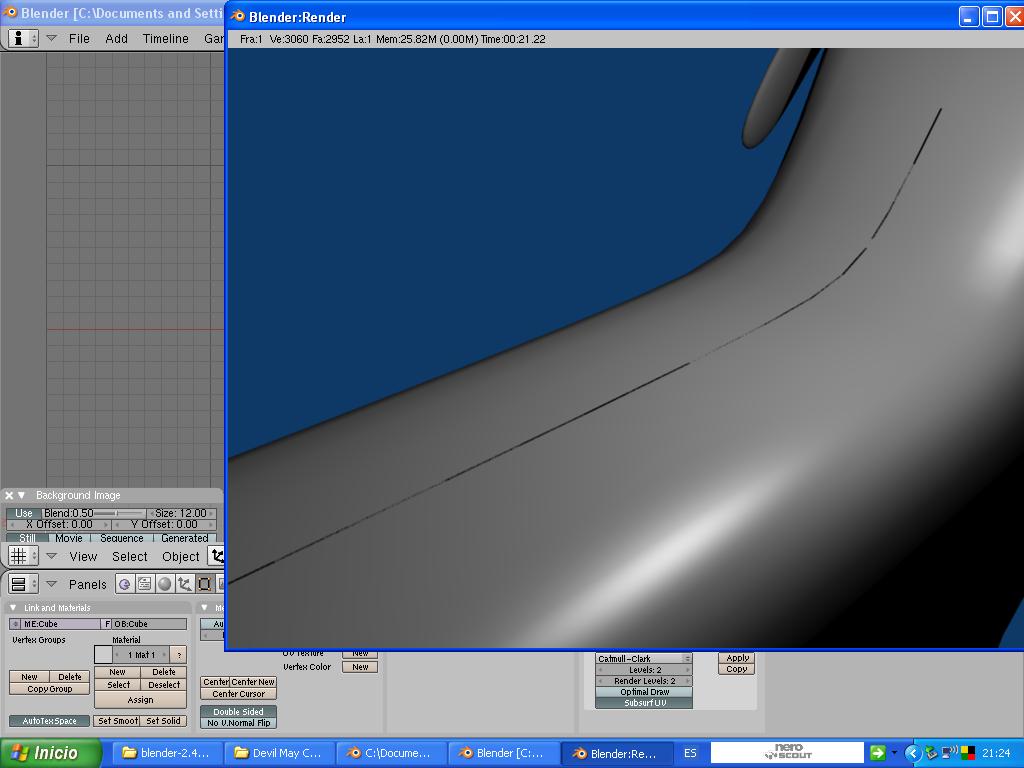Click the Blend slider in Background Image
Image resolution: width=1024 pixels, height=768 pixels.
tap(94, 513)
